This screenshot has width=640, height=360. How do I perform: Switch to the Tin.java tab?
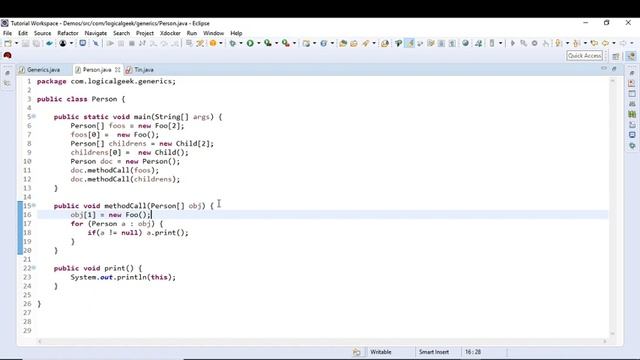[144, 70]
